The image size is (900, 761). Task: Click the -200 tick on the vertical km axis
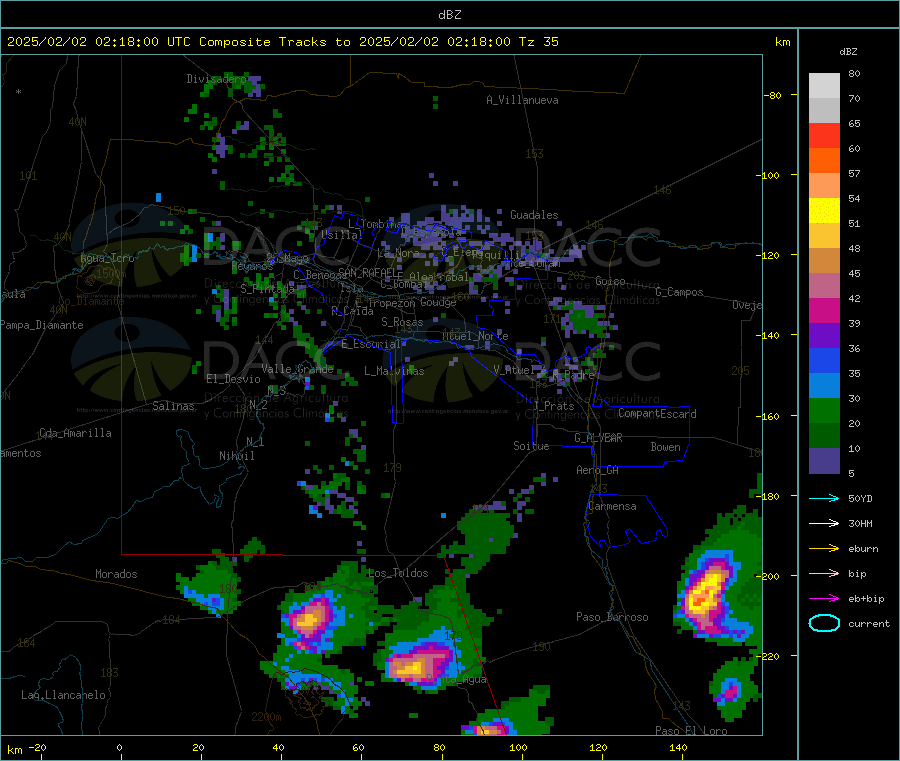coord(770,576)
